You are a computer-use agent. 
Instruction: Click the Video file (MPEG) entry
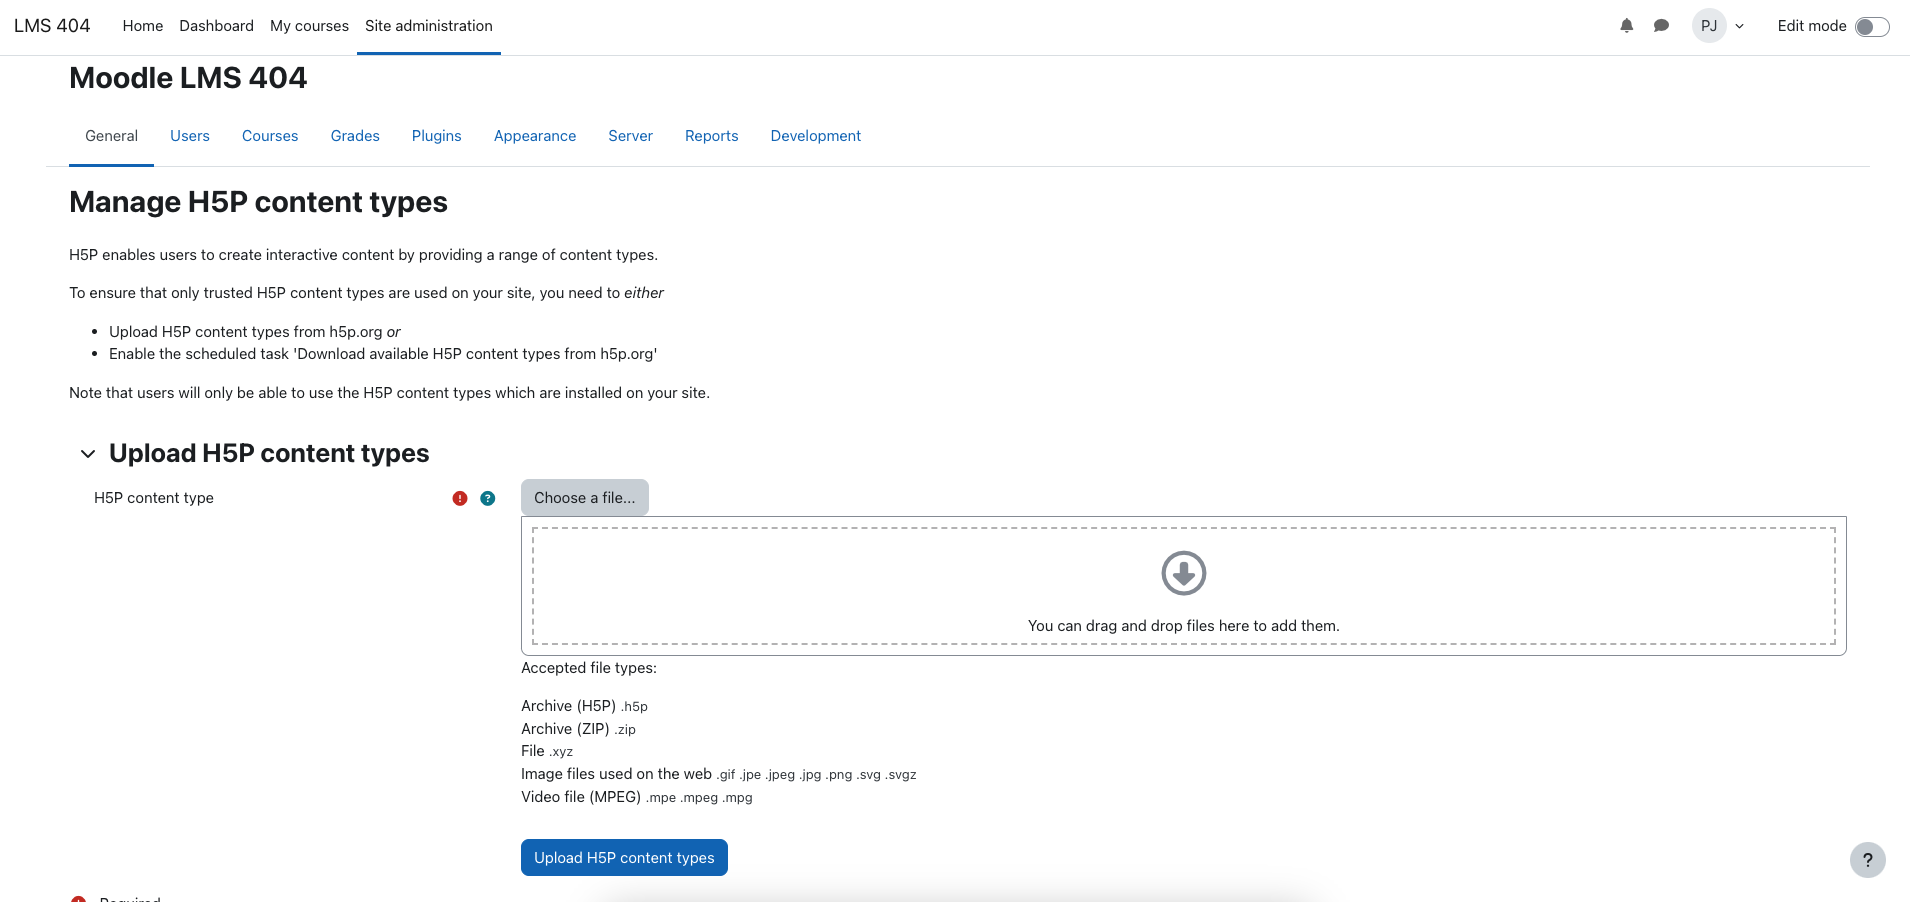coord(637,797)
